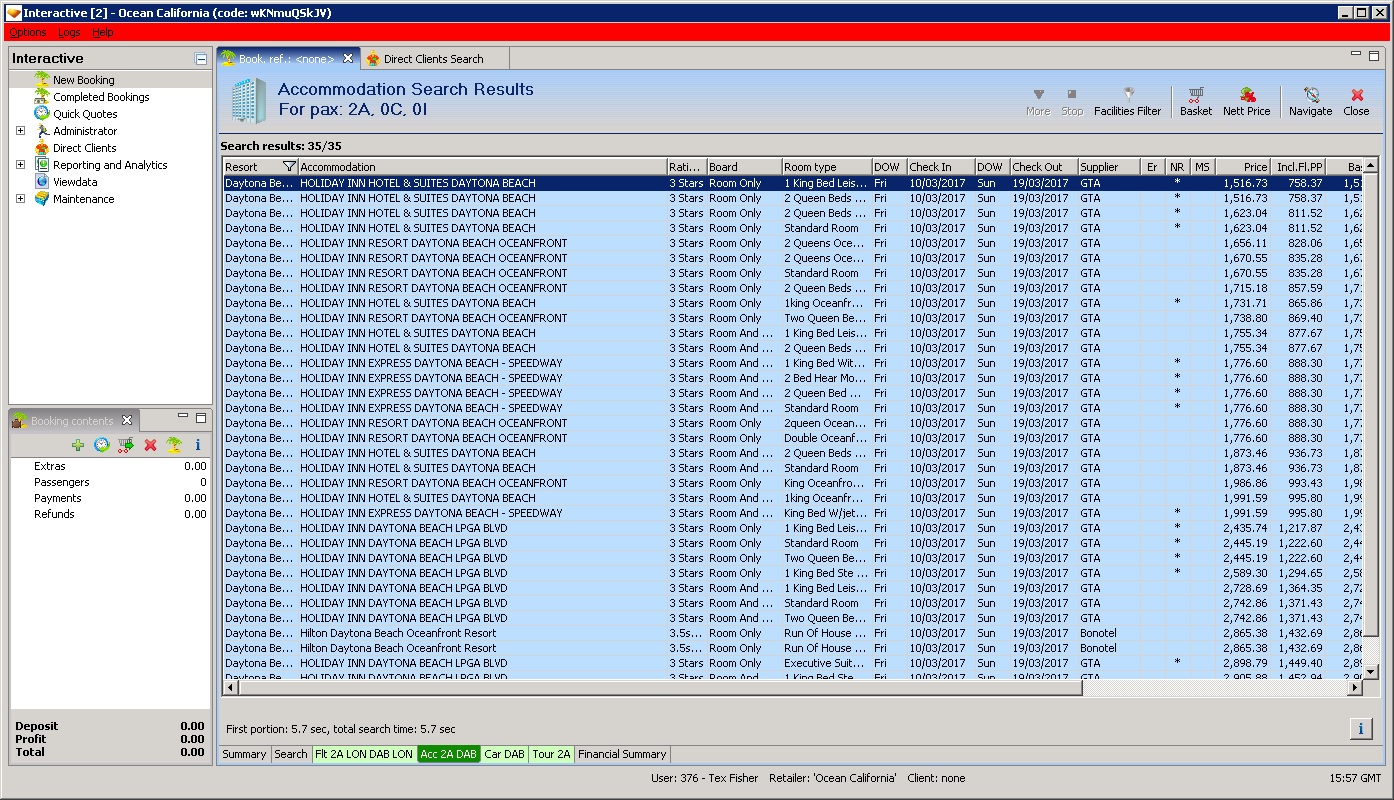Click the Nett Price toolbar icon

1246,101
